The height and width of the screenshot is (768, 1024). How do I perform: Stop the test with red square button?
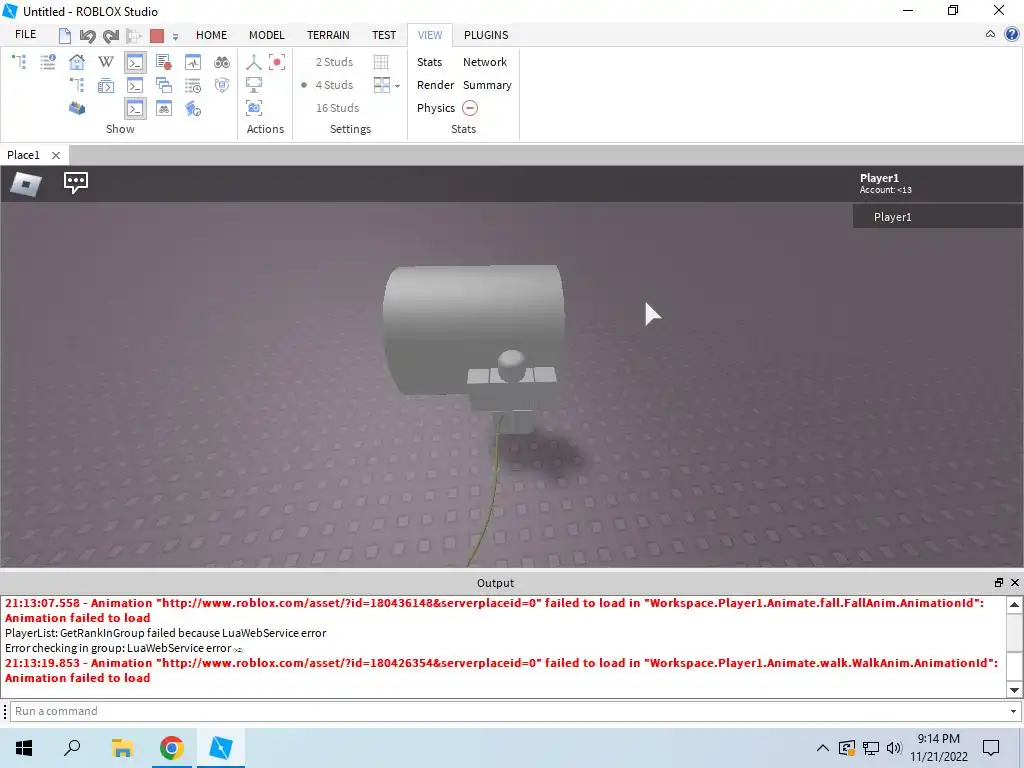pyautogui.click(x=157, y=35)
